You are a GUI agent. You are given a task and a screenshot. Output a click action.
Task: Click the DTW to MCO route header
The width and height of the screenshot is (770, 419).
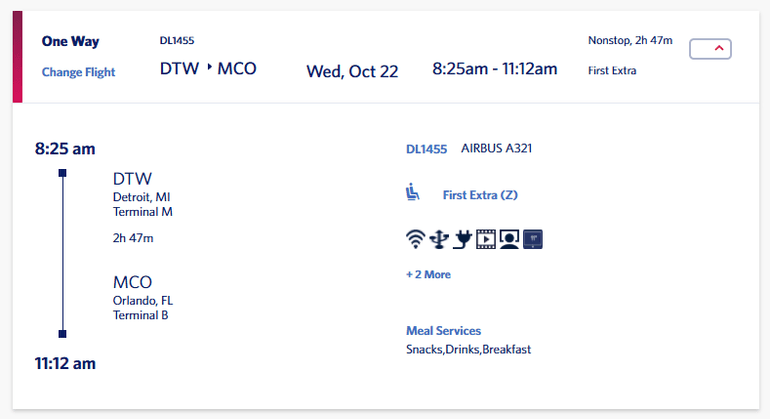[208, 69]
